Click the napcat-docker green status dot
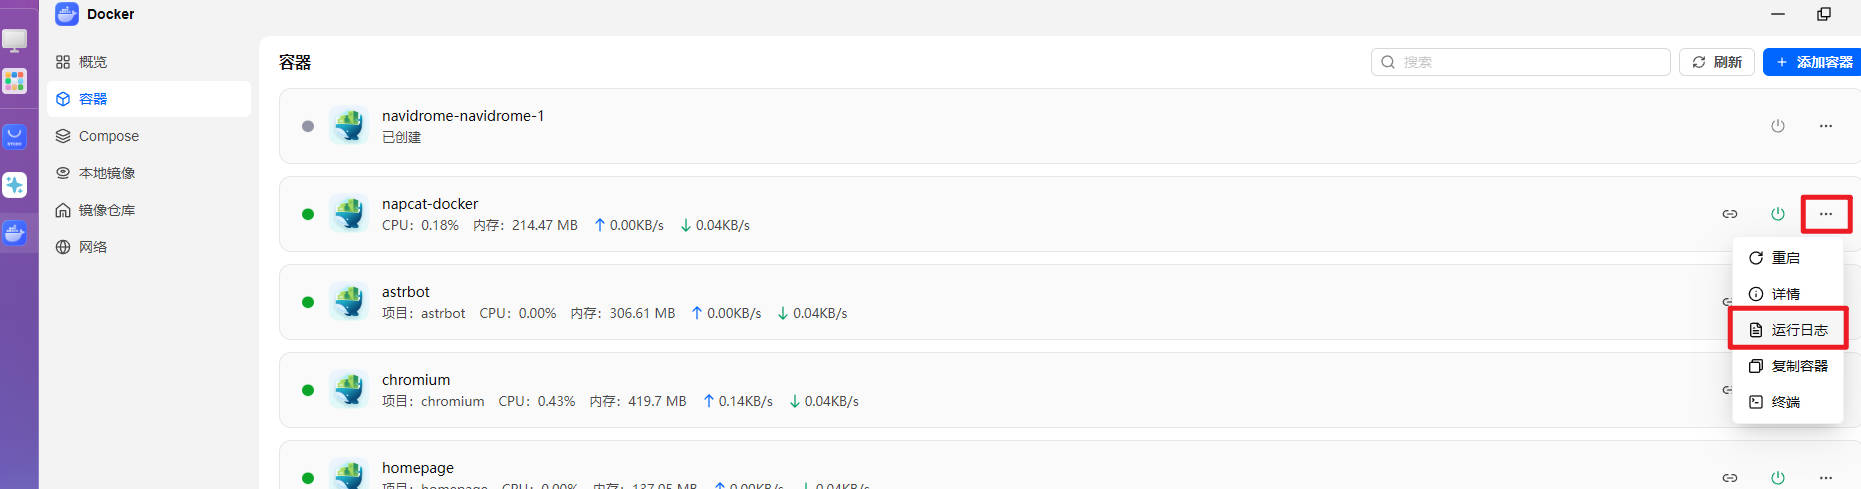This screenshot has height=489, width=1861. pyautogui.click(x=308, y=214)
